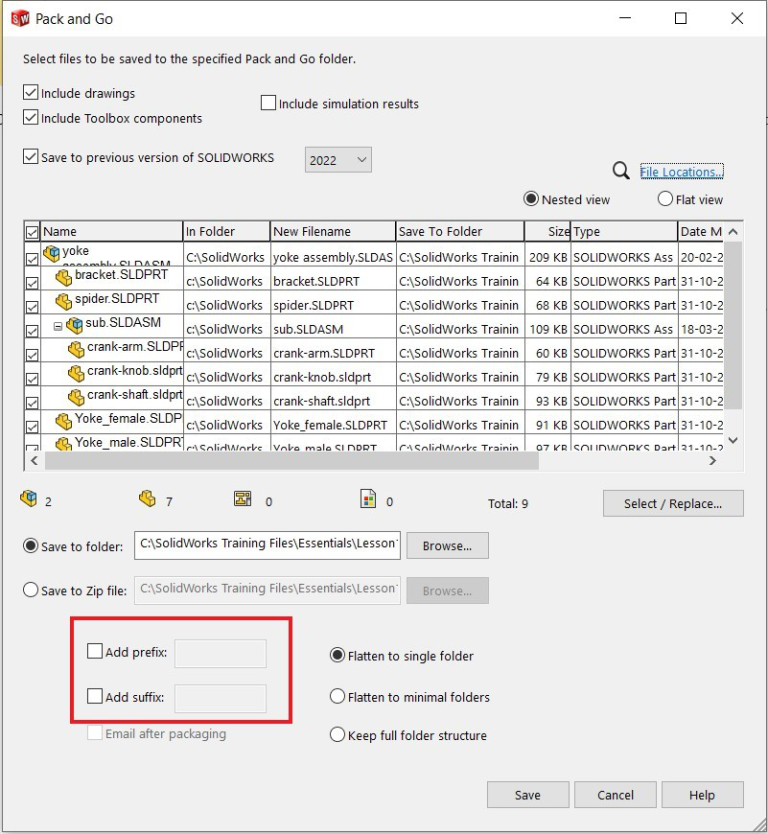Viewport: 768px width, 834px height.
Task: Choose Flatten to minimal folders
Action: (x=337, y=696)
